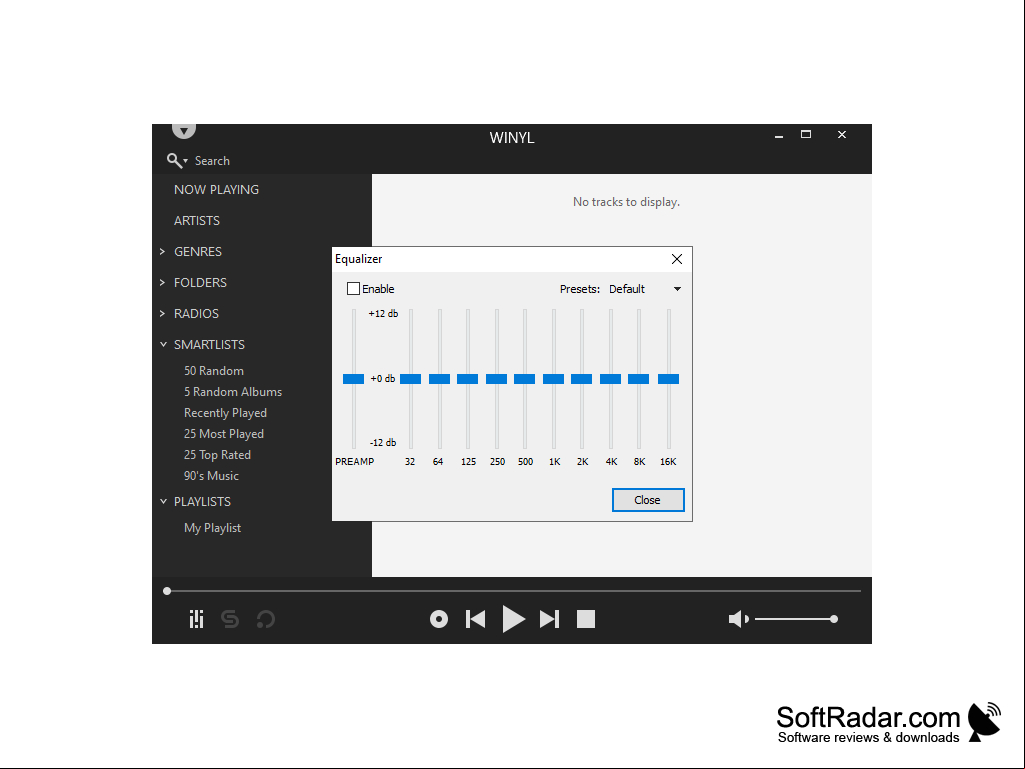Screen dimensions: 1025x769
Task: Select the 25 Top Rated smartlist
Action: coord(217,454)
